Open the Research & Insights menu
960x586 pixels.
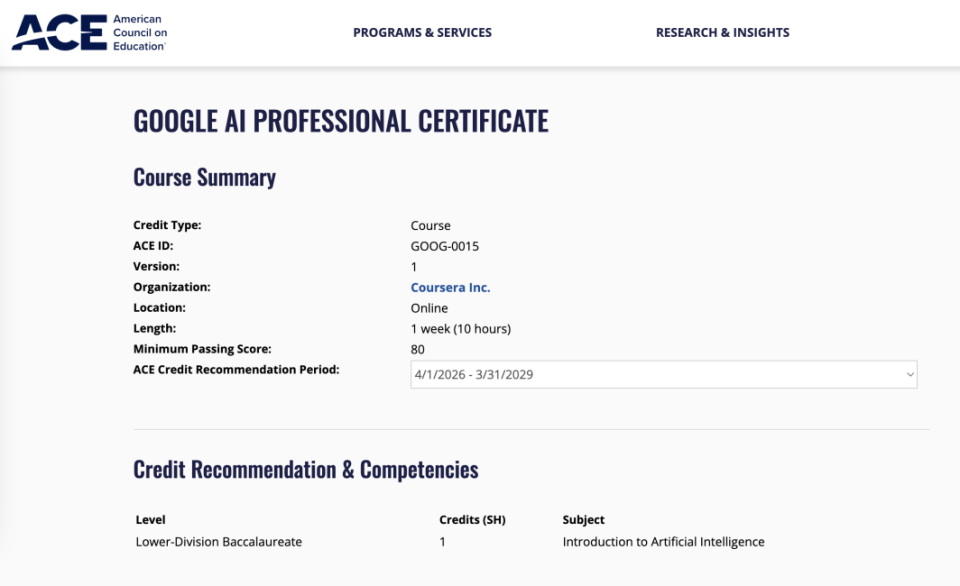[x=722, y=32]
